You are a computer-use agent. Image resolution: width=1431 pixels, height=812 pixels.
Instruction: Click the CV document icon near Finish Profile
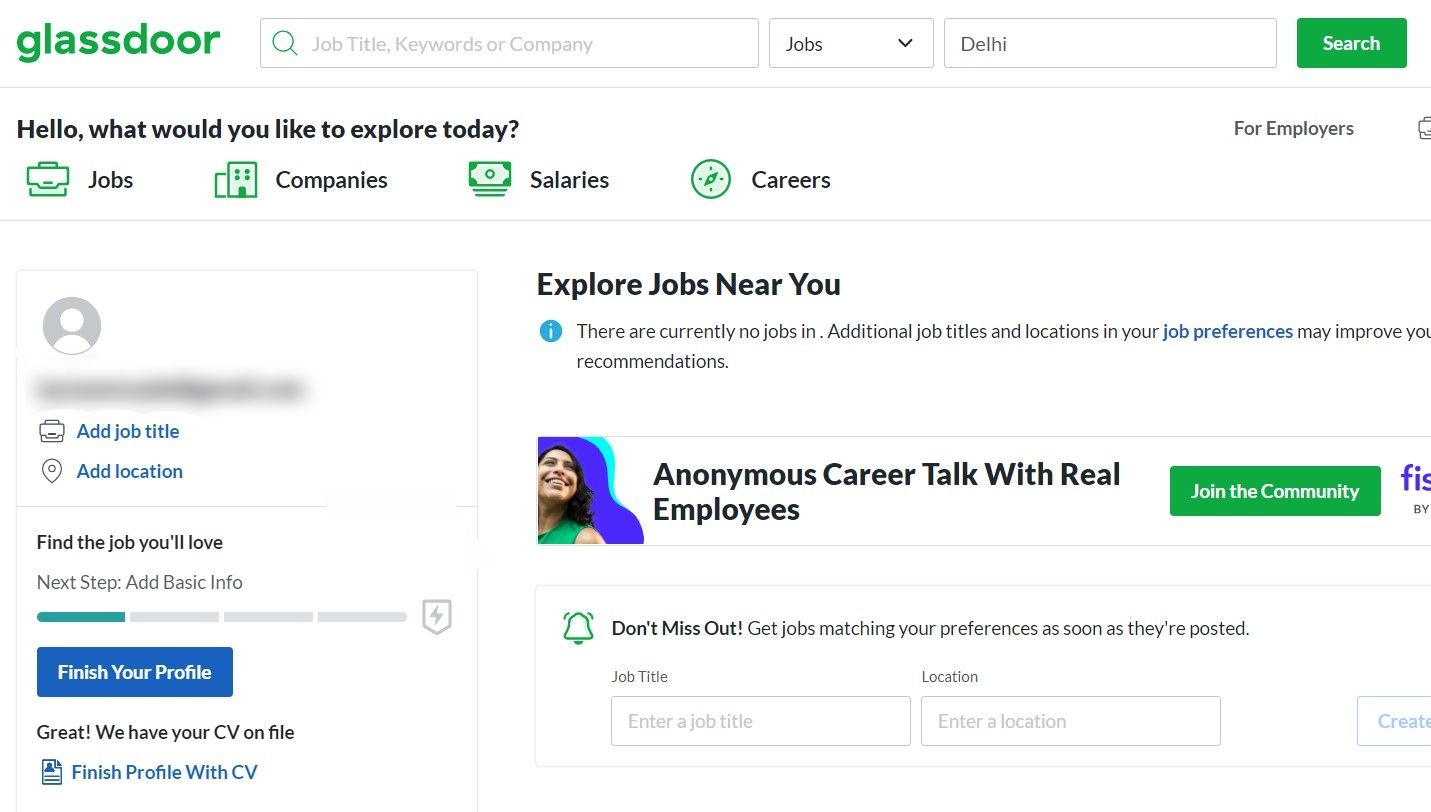(50, 771)
